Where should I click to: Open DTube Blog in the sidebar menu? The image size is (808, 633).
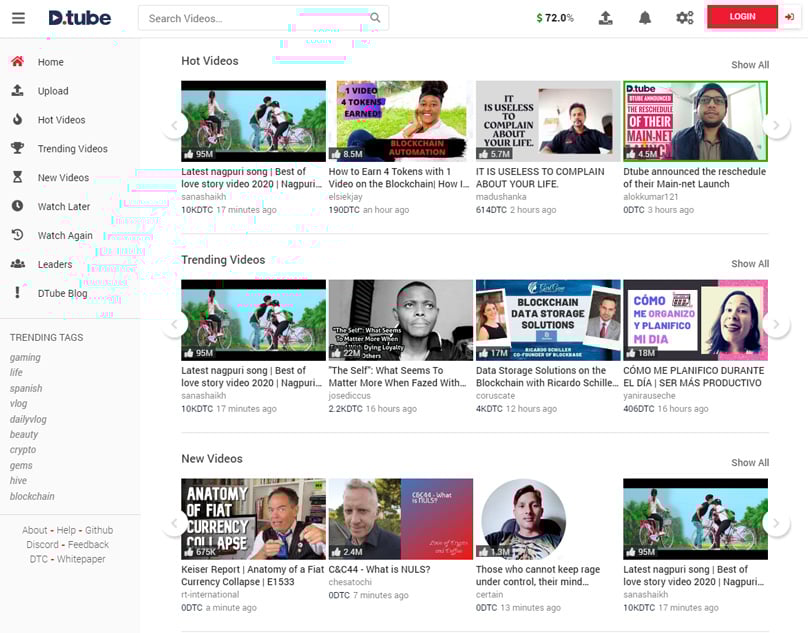[x=62, y=293]
